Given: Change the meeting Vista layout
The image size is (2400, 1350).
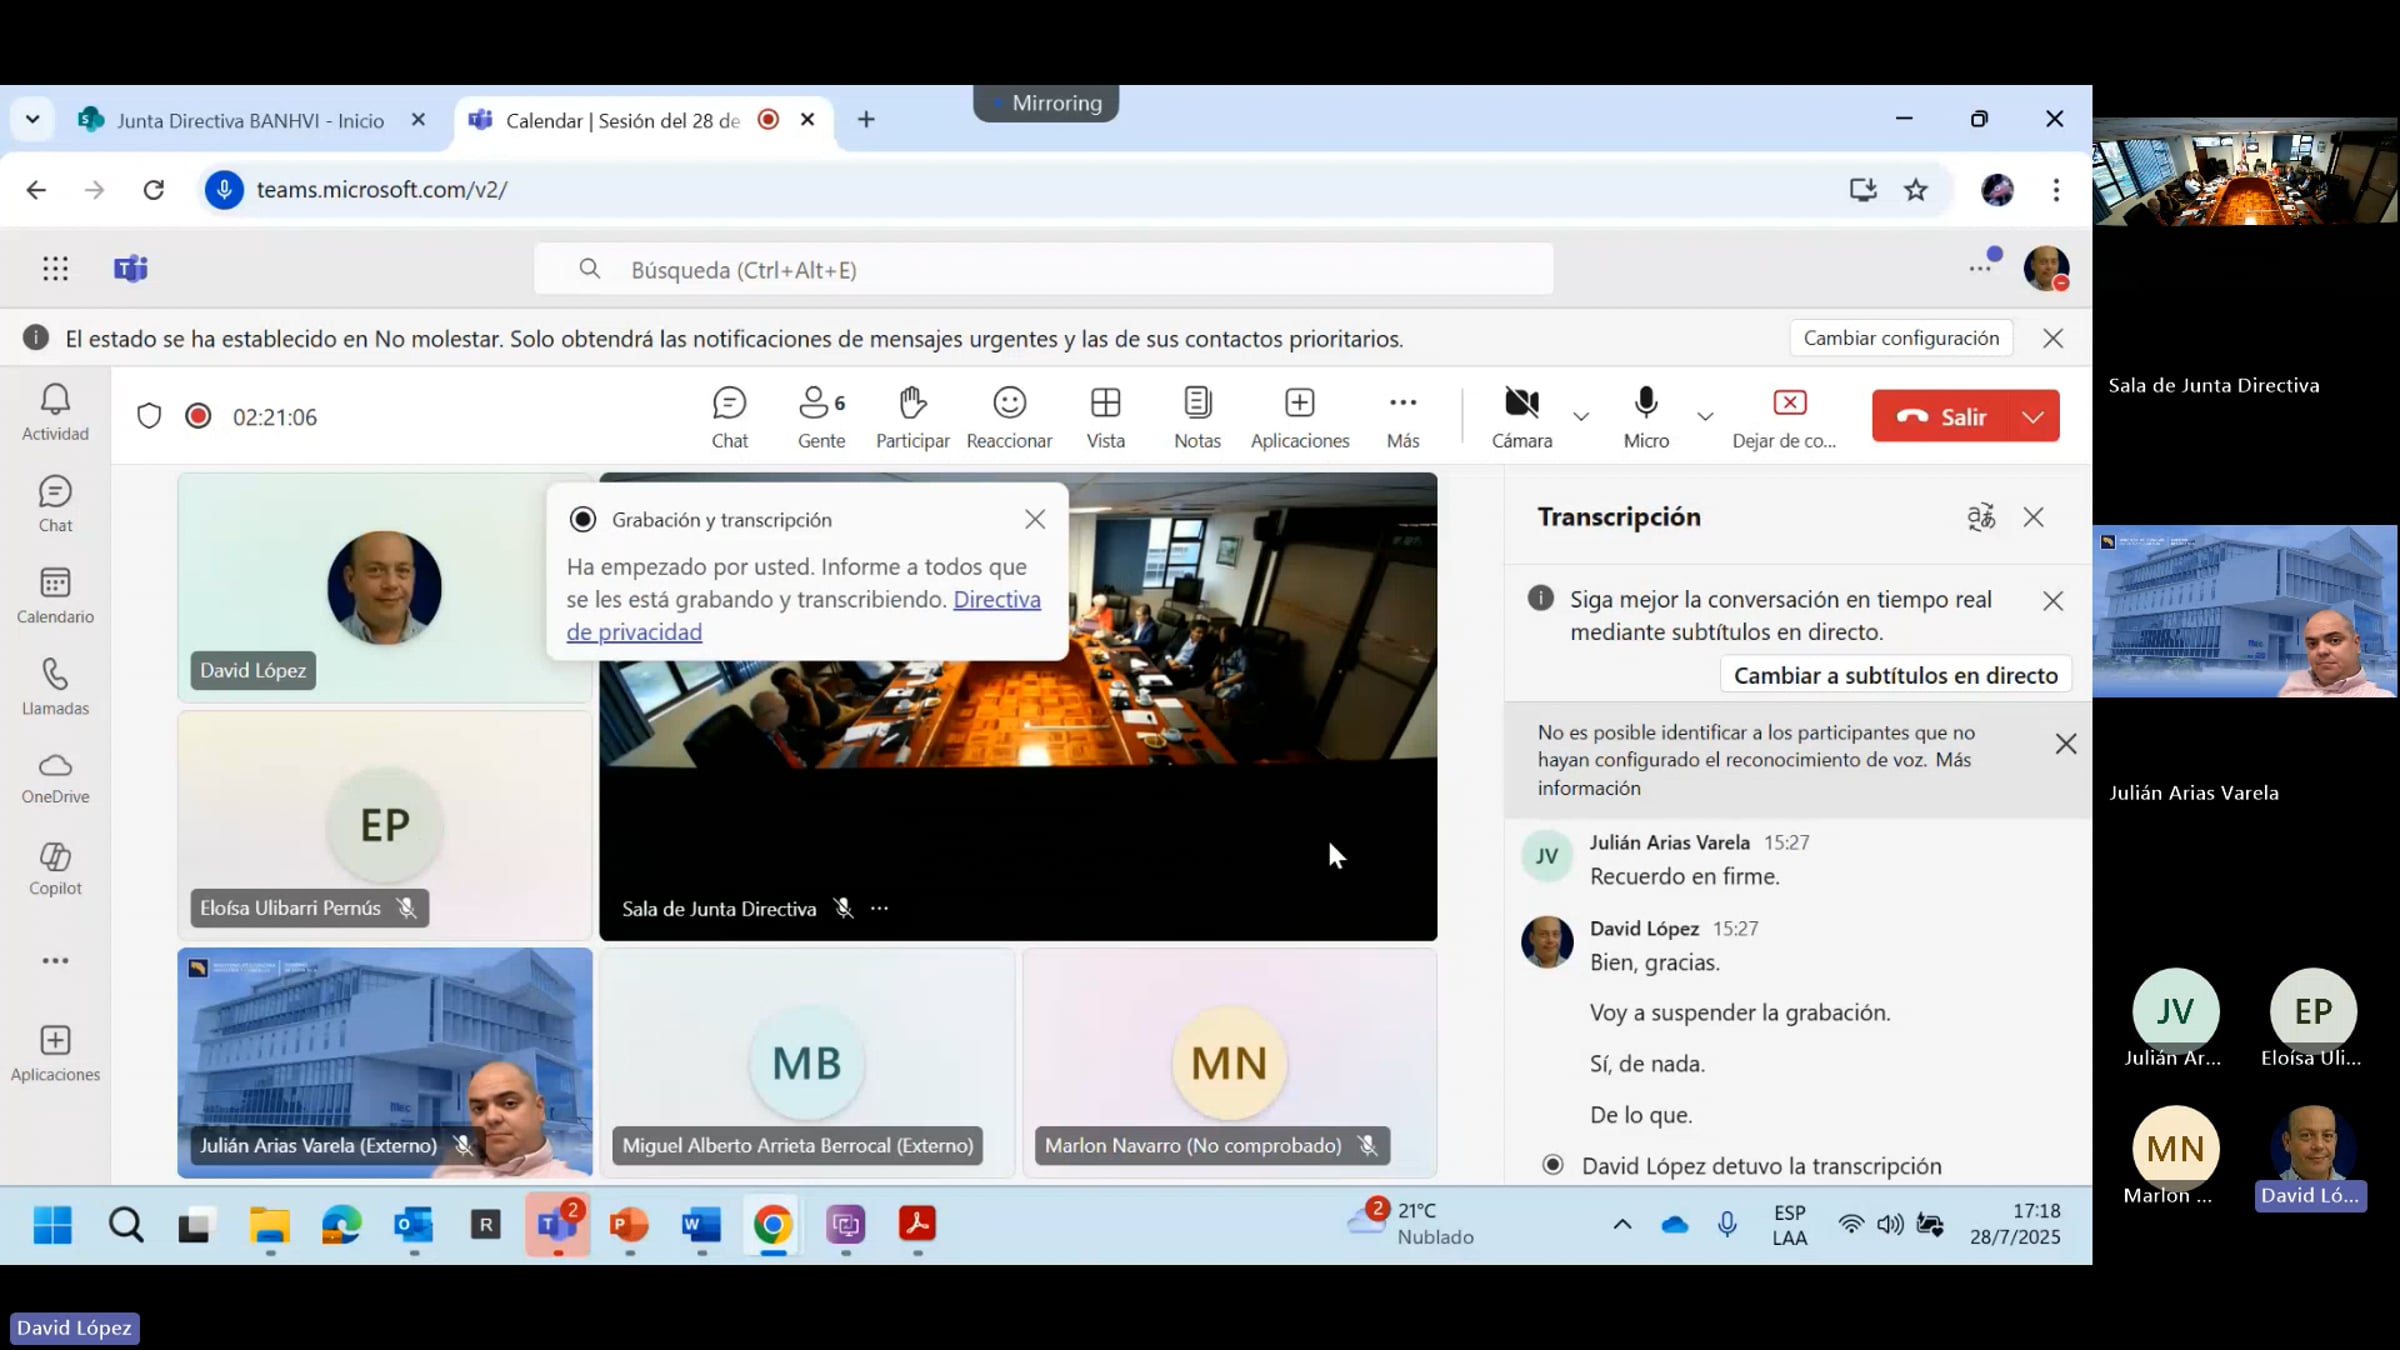Looking at the screenshot, I should (x=1105, y=417).
